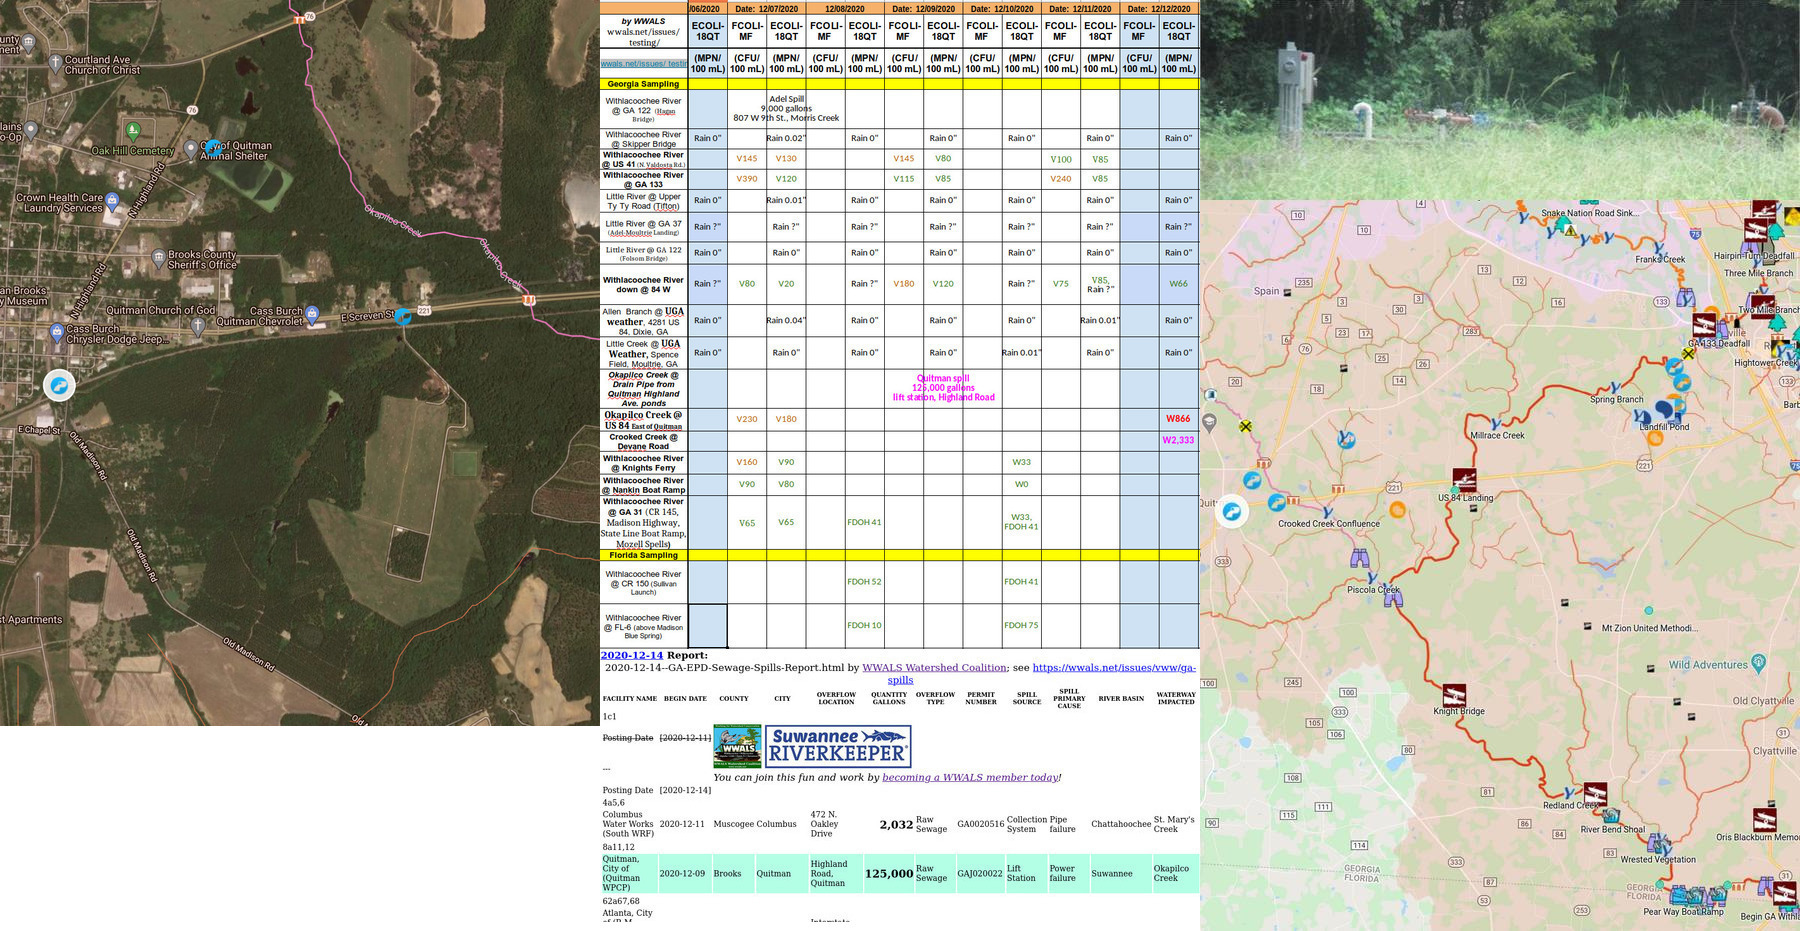Select the 'Georgia Sampling' yellow header row

[899, 84]
